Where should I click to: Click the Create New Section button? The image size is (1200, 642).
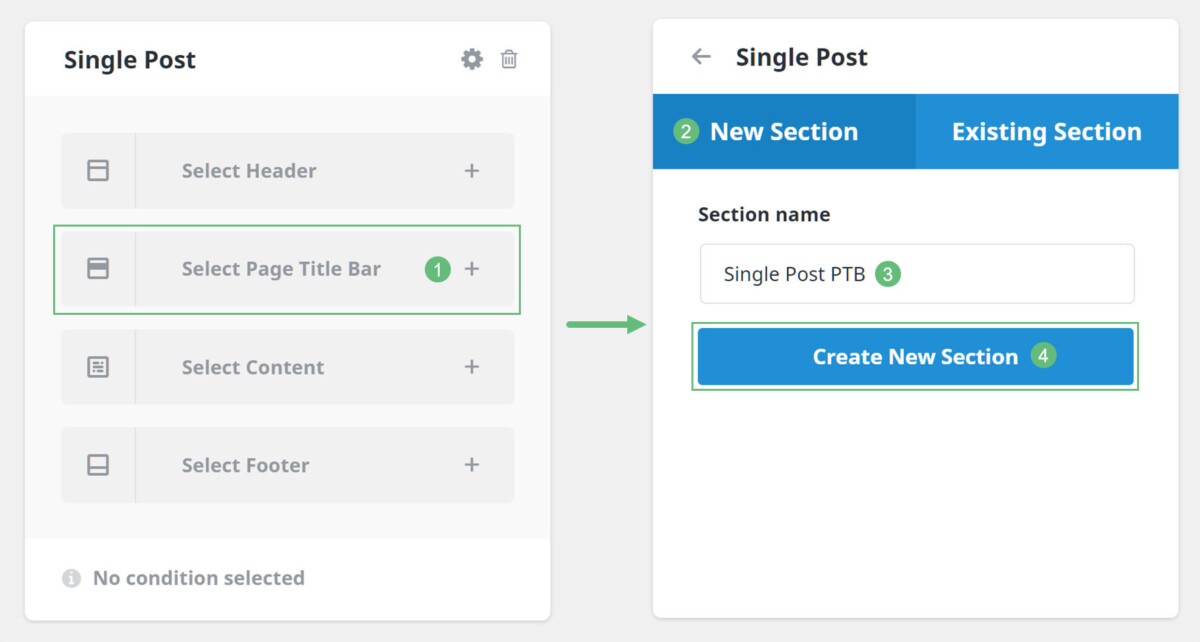(x=915, y=356)
